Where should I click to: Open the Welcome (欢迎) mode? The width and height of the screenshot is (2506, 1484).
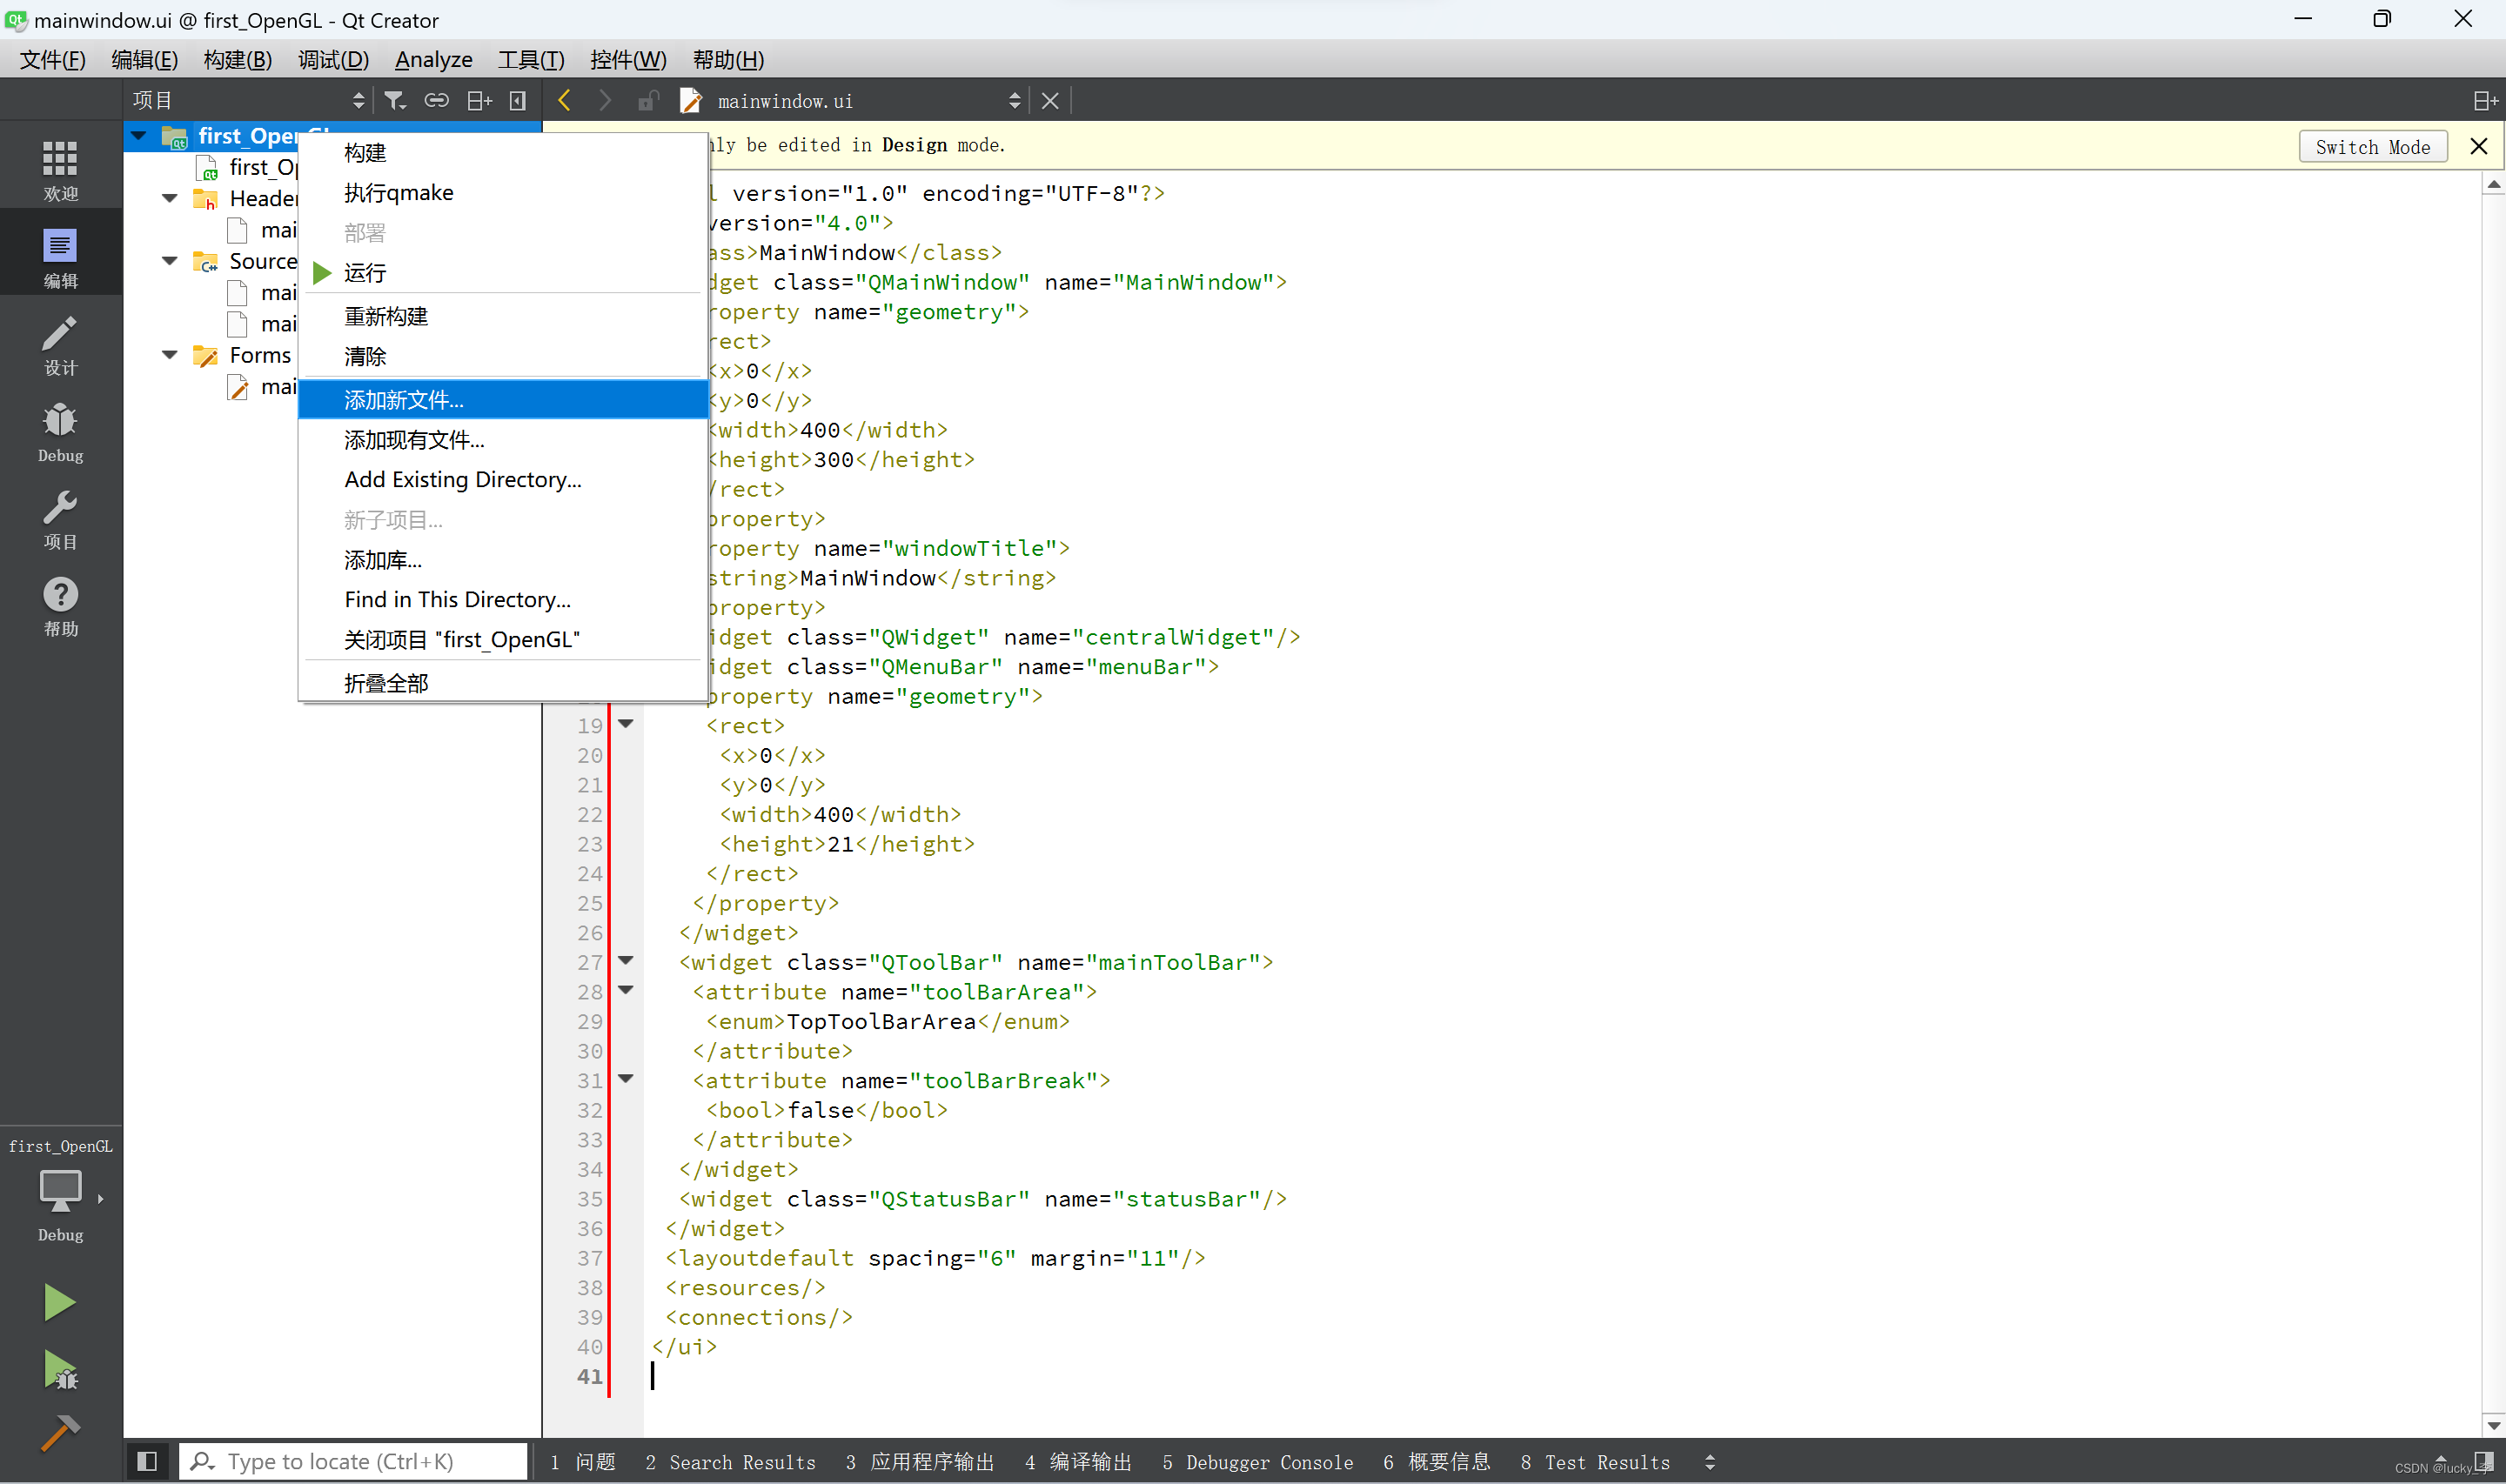pyautogui.click(x=60, y=168)
